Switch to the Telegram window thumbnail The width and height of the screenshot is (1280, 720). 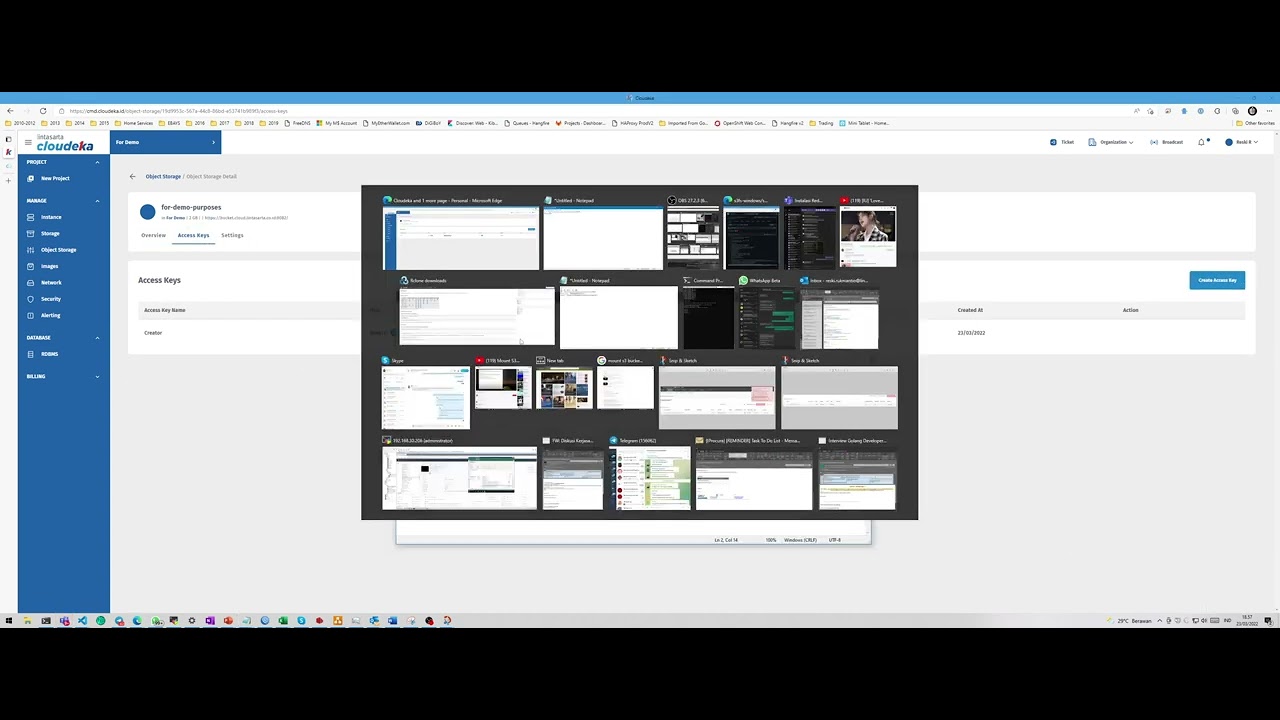pyautogui.click(x=650, y=474)
